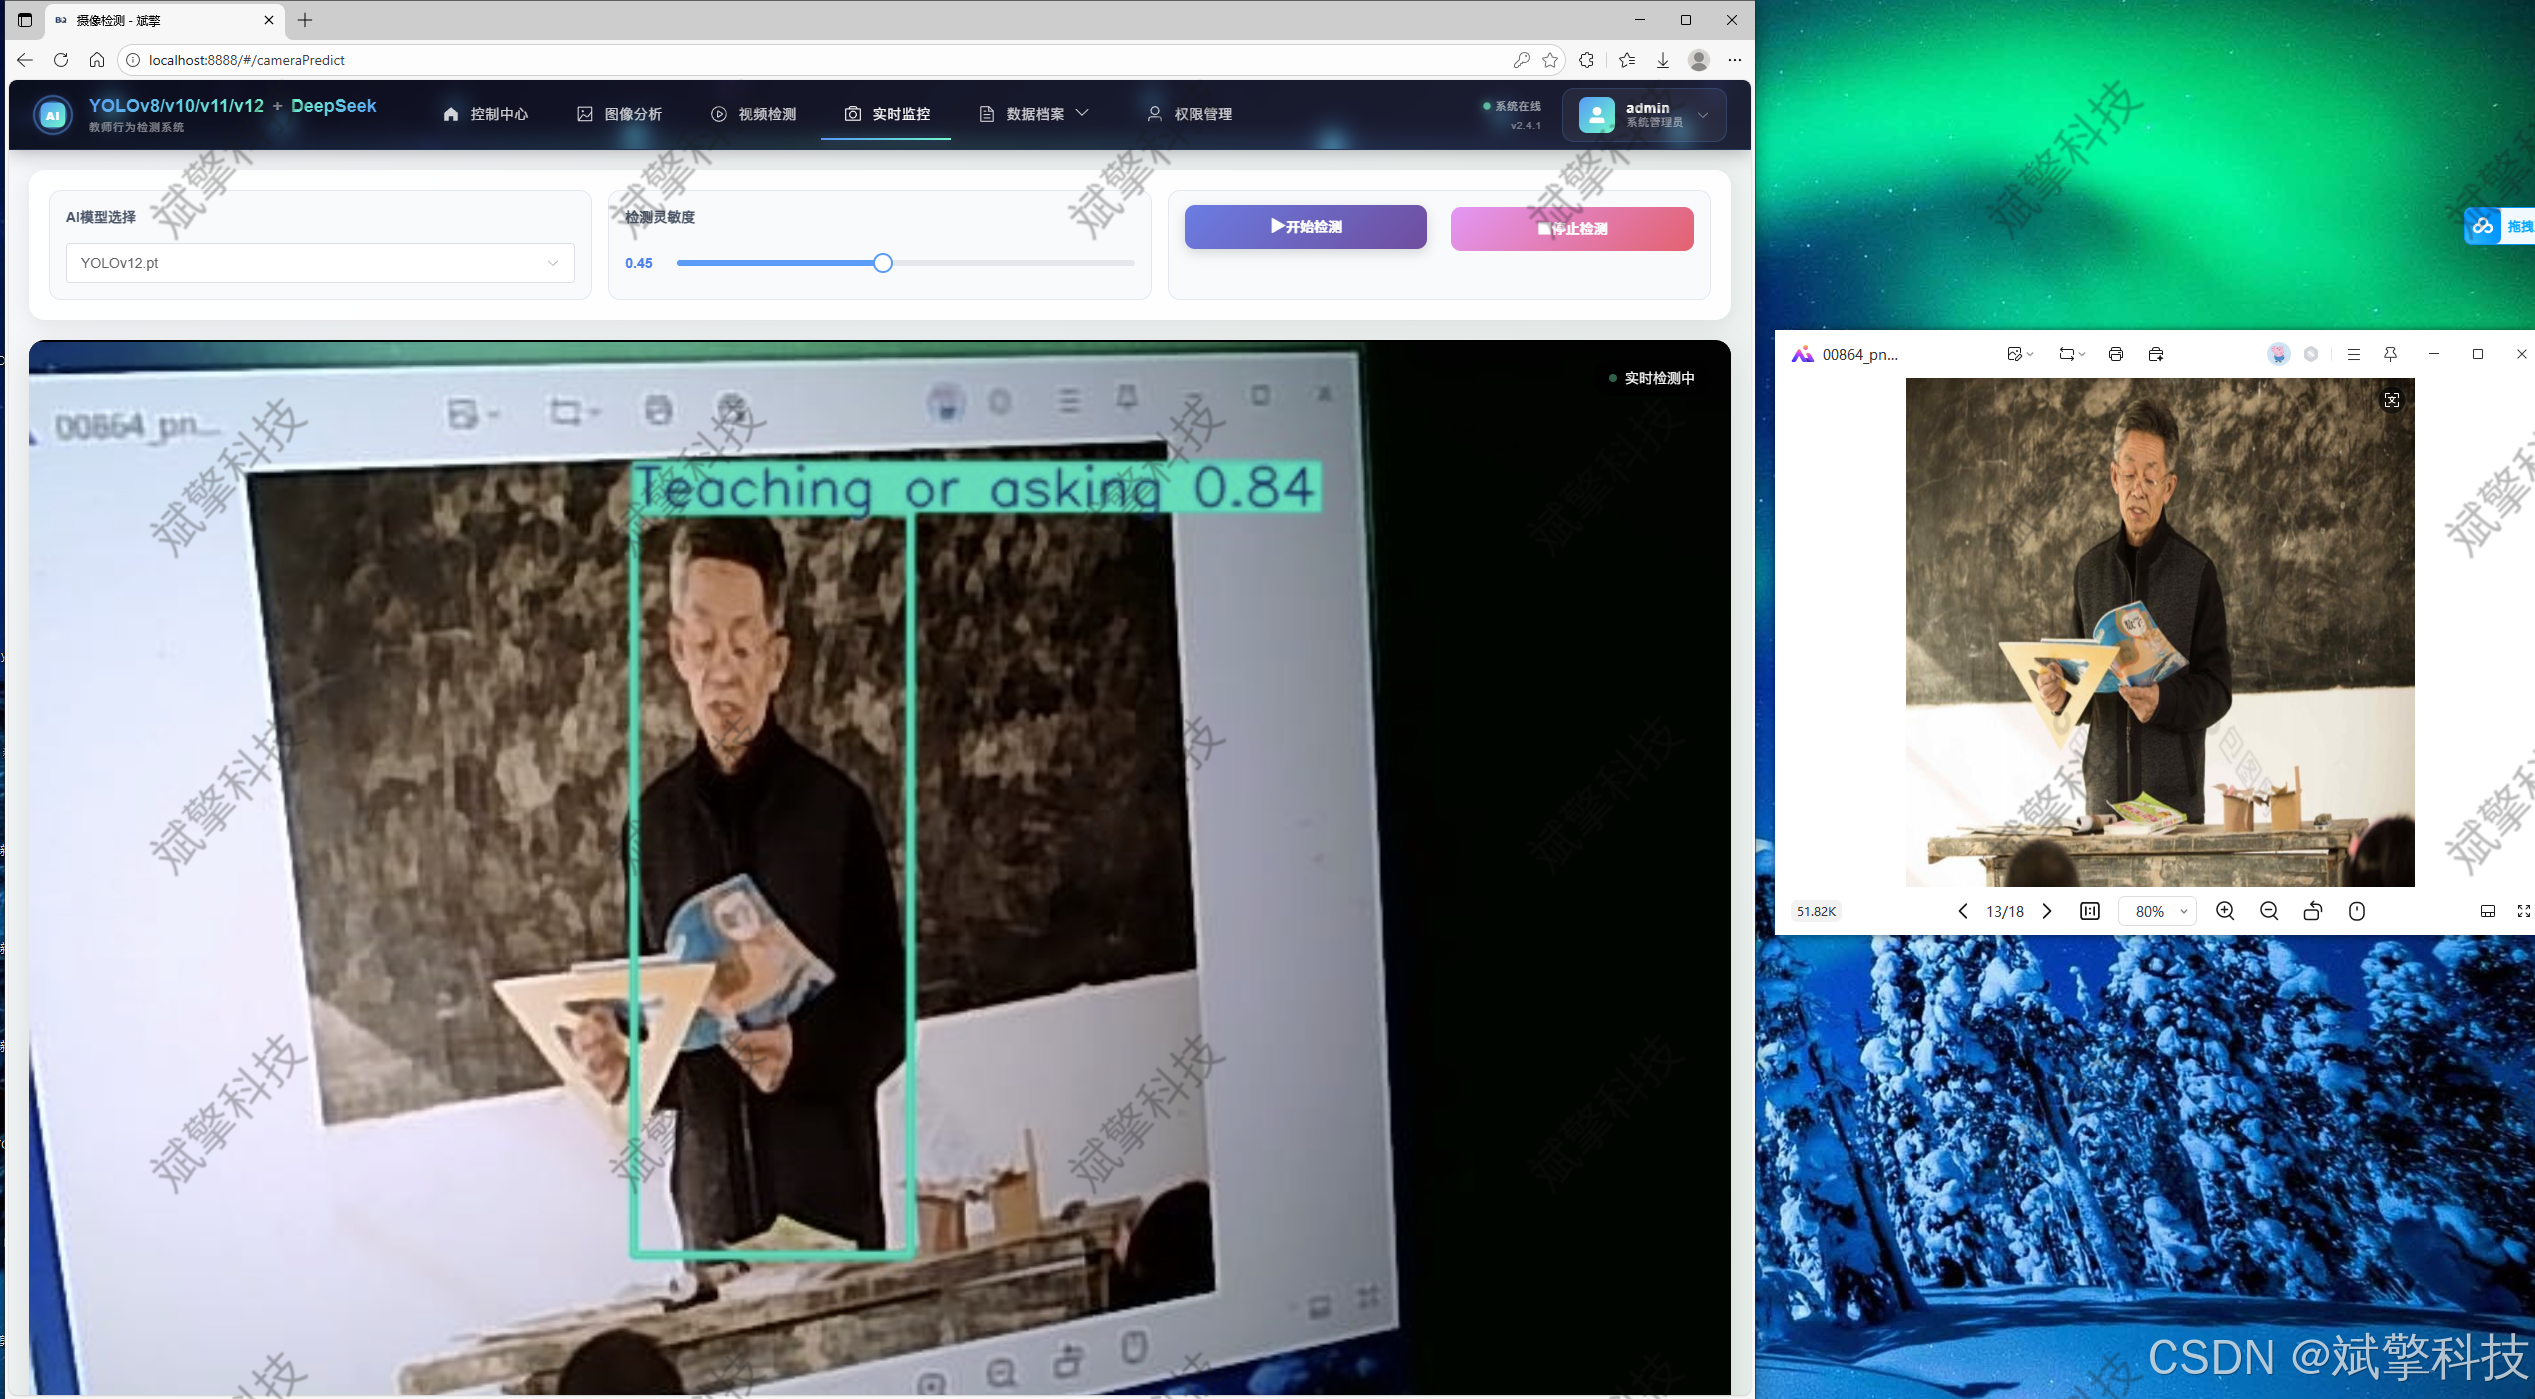Open the 视频检测 navigation tab
2535x1399 pixels.
click(x=754, y=114)
